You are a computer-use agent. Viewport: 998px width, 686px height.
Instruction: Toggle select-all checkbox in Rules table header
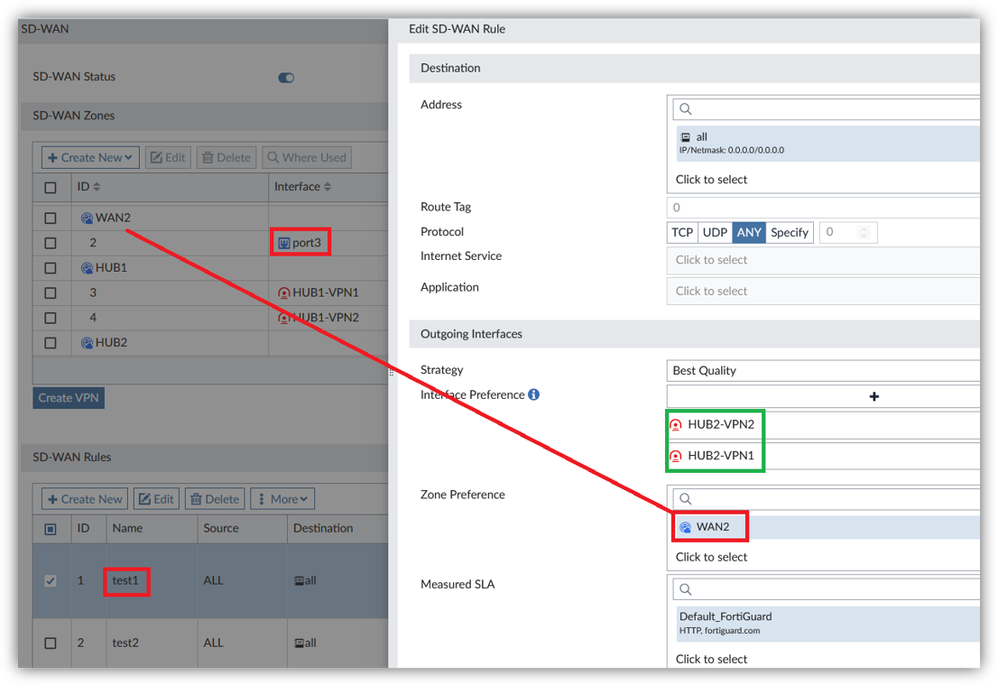point(50,529)
